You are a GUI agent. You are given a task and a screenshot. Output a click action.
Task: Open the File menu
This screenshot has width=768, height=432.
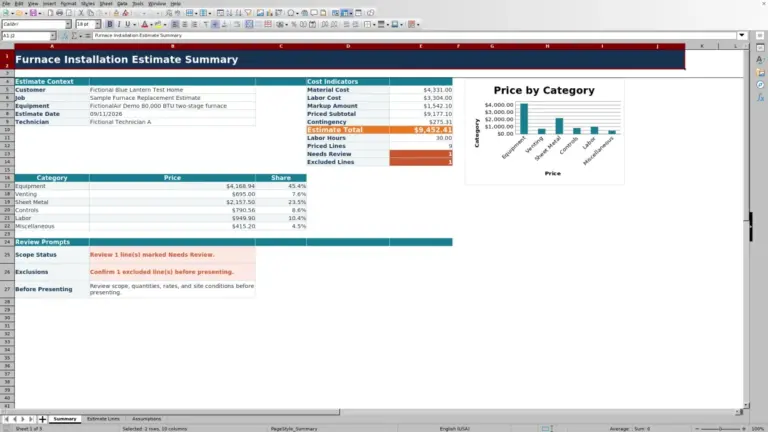pyautogui.click(x=6, y=3)
